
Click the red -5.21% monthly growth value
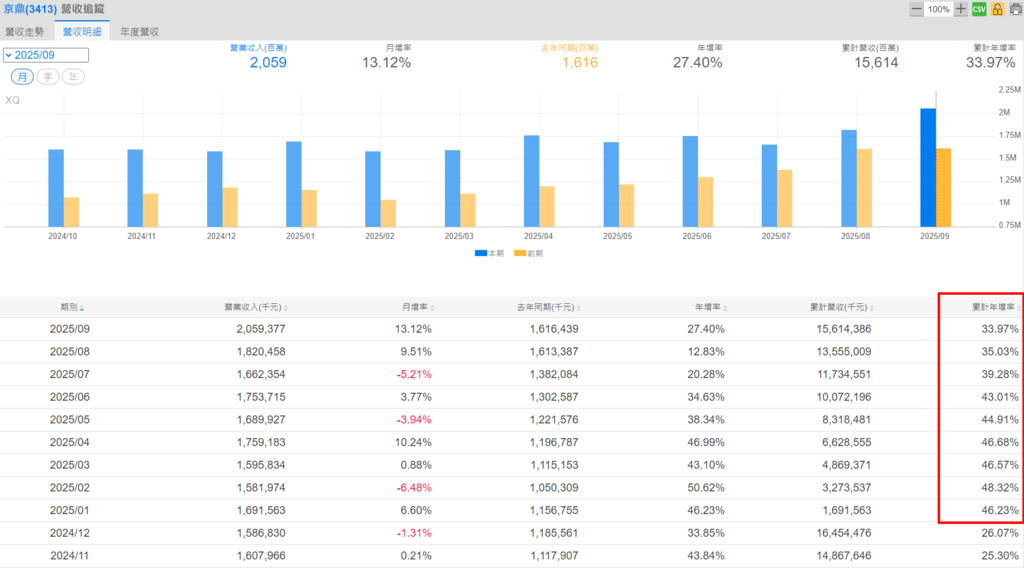tap(414, 375)
